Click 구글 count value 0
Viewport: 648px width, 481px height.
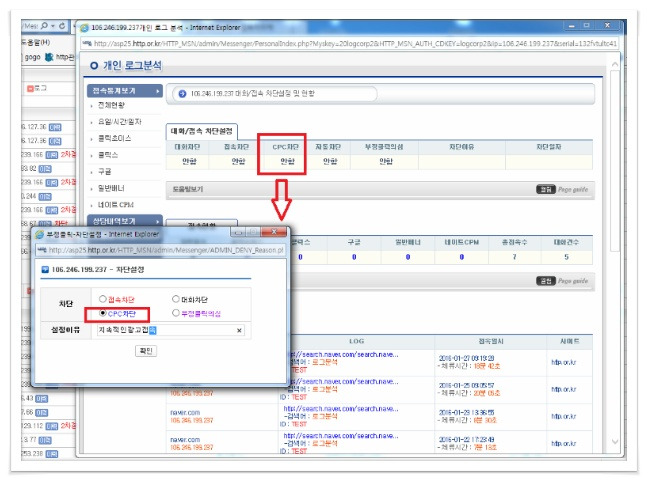(x=354, y=257)
